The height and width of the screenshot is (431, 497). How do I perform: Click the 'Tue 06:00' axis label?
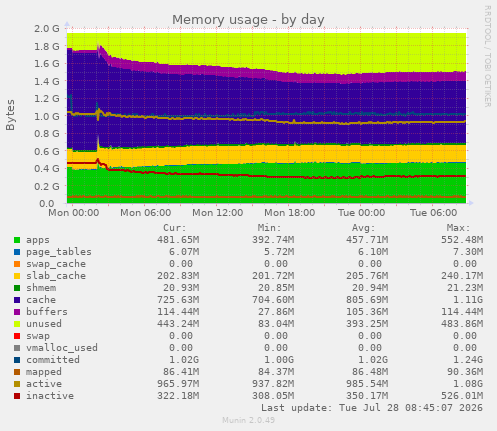click(434, 213)
